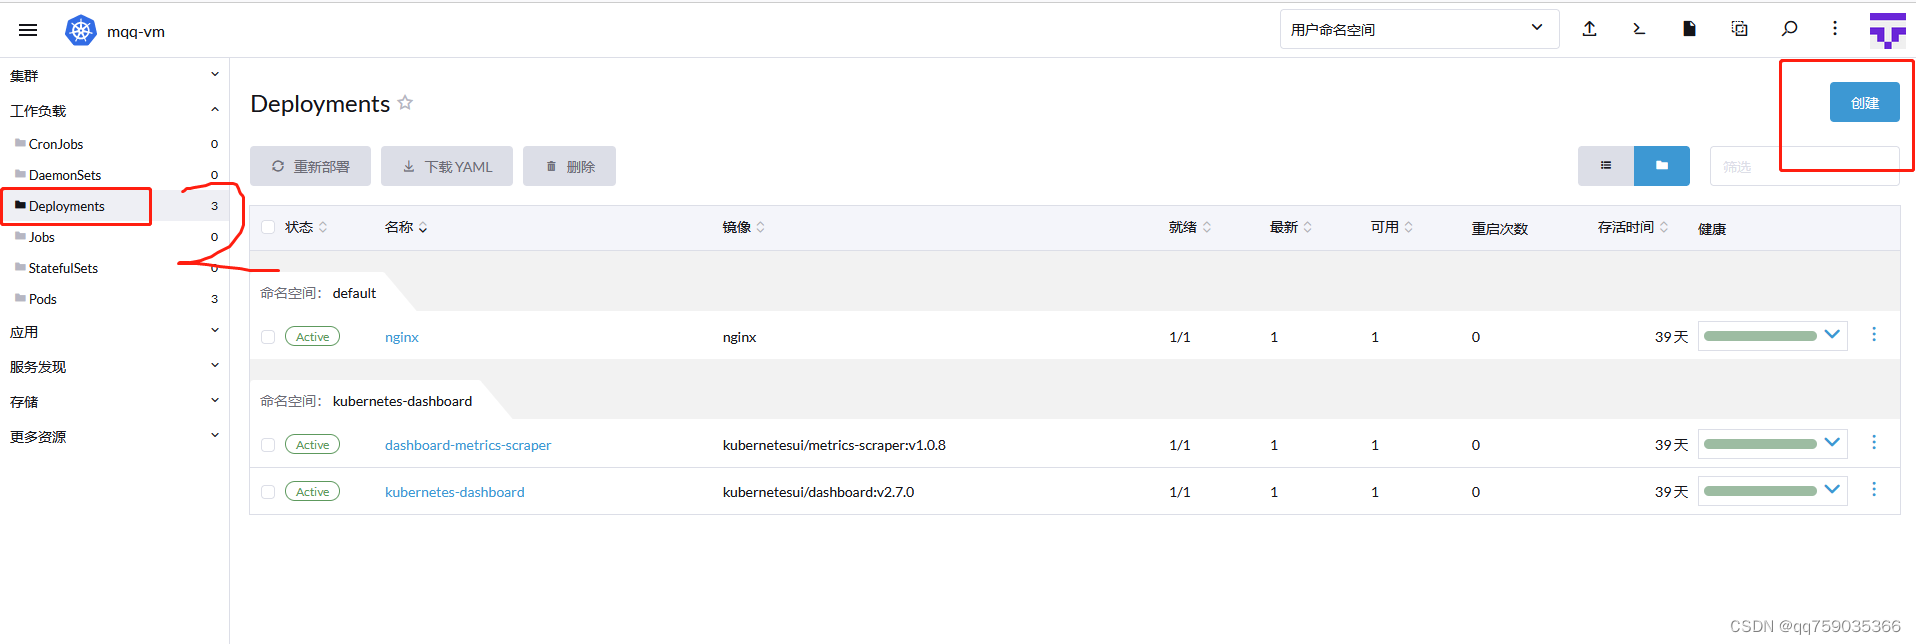Click image text kubernetesui/metrics-scraper:v1.0.8
The width and height of the screenshot is (1916, 644).
[x=834, y=445]
